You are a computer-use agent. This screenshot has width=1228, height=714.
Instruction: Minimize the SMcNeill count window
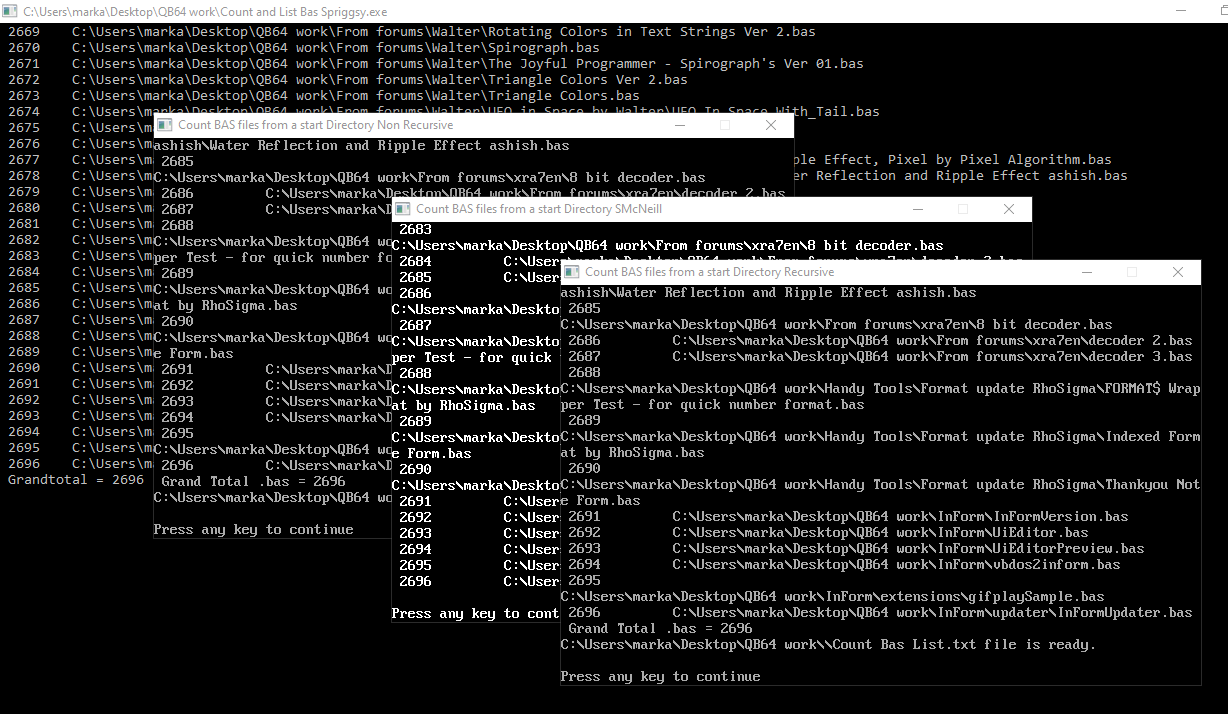(917, 209)
